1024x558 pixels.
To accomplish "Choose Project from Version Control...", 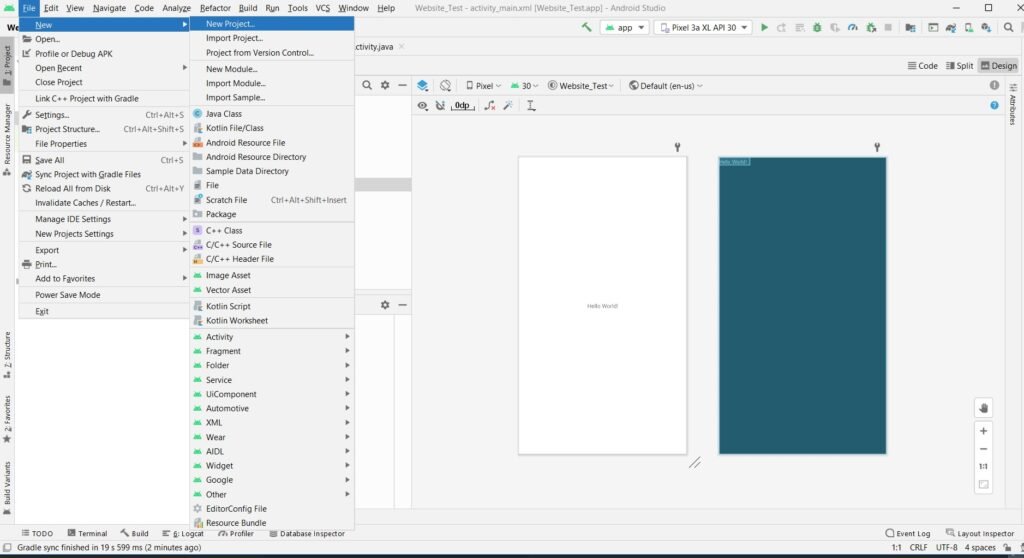I will click(272, 52).
